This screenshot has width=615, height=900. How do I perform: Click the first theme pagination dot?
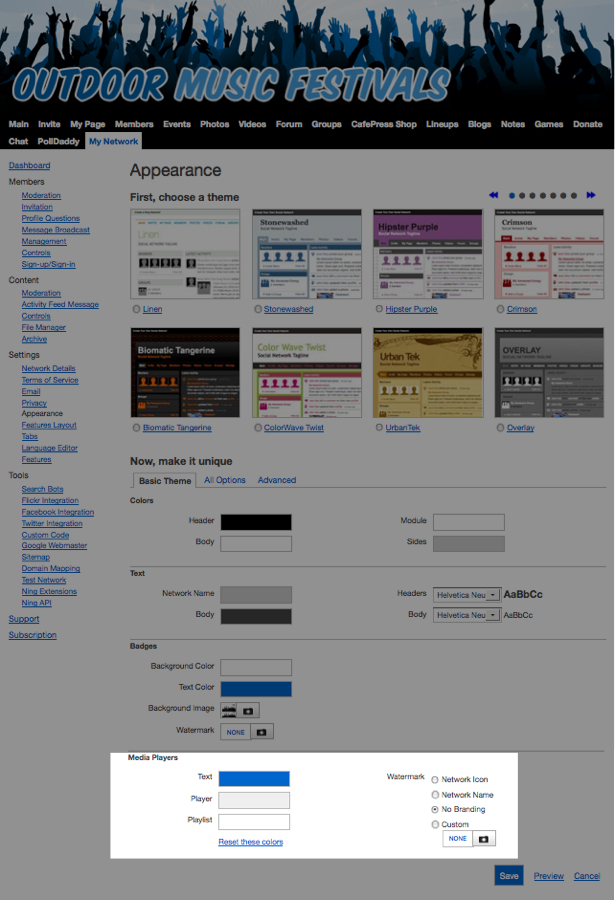click(x=513, y=196)
